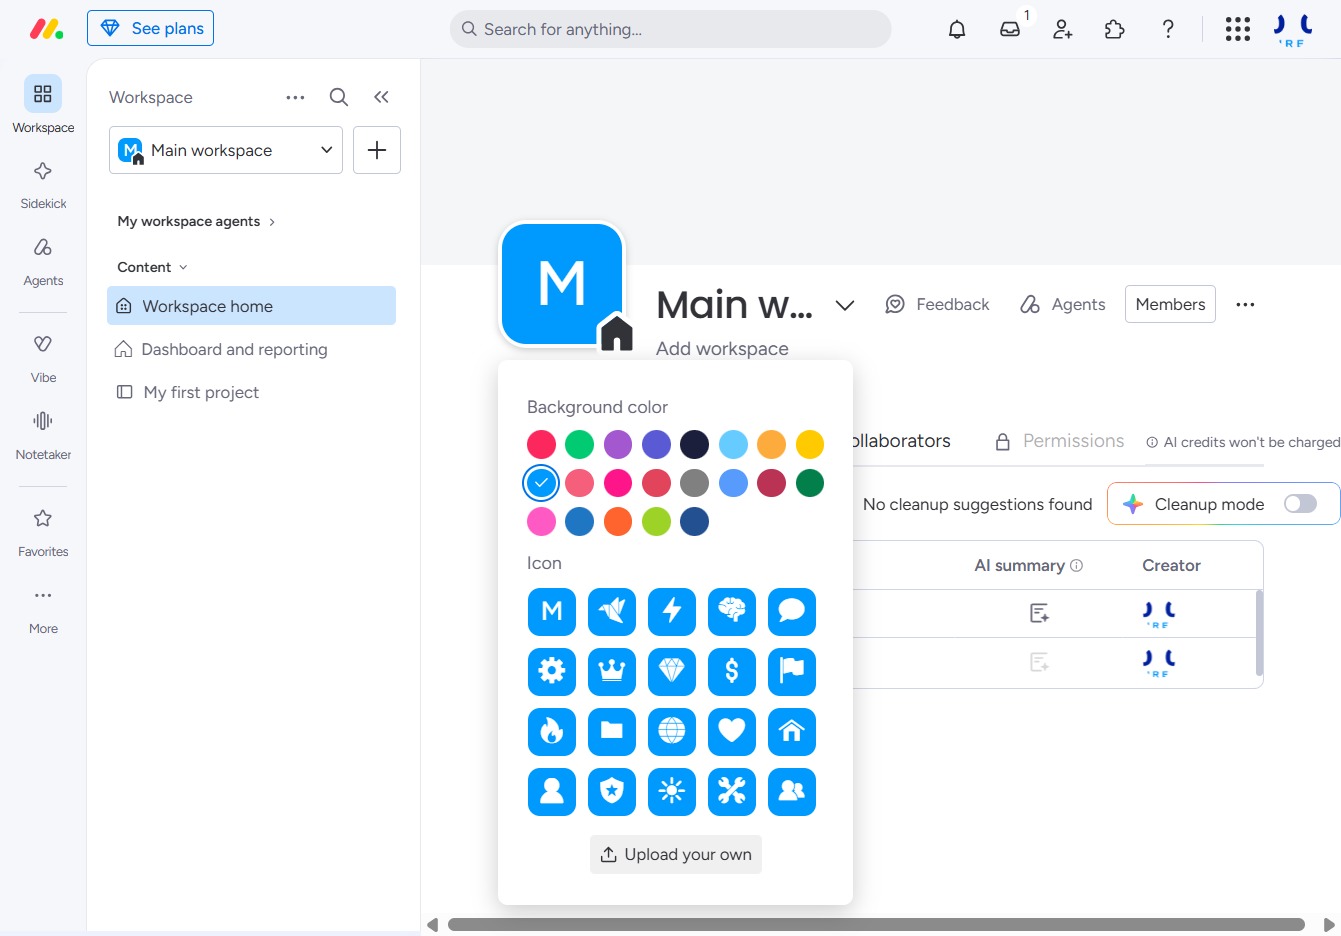Select the flag workspace icon
Viewport: 1341px width, 936px height.
792,671
